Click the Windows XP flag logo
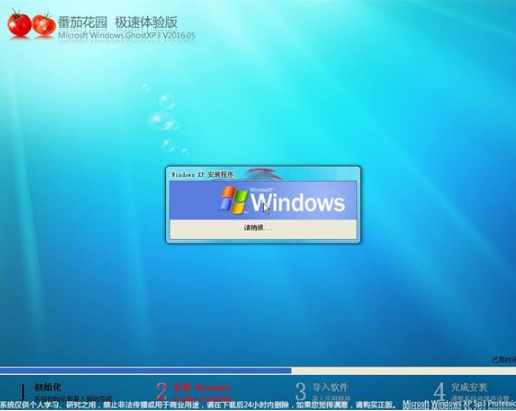The image size is (516, 411). [x=233, y=200]
